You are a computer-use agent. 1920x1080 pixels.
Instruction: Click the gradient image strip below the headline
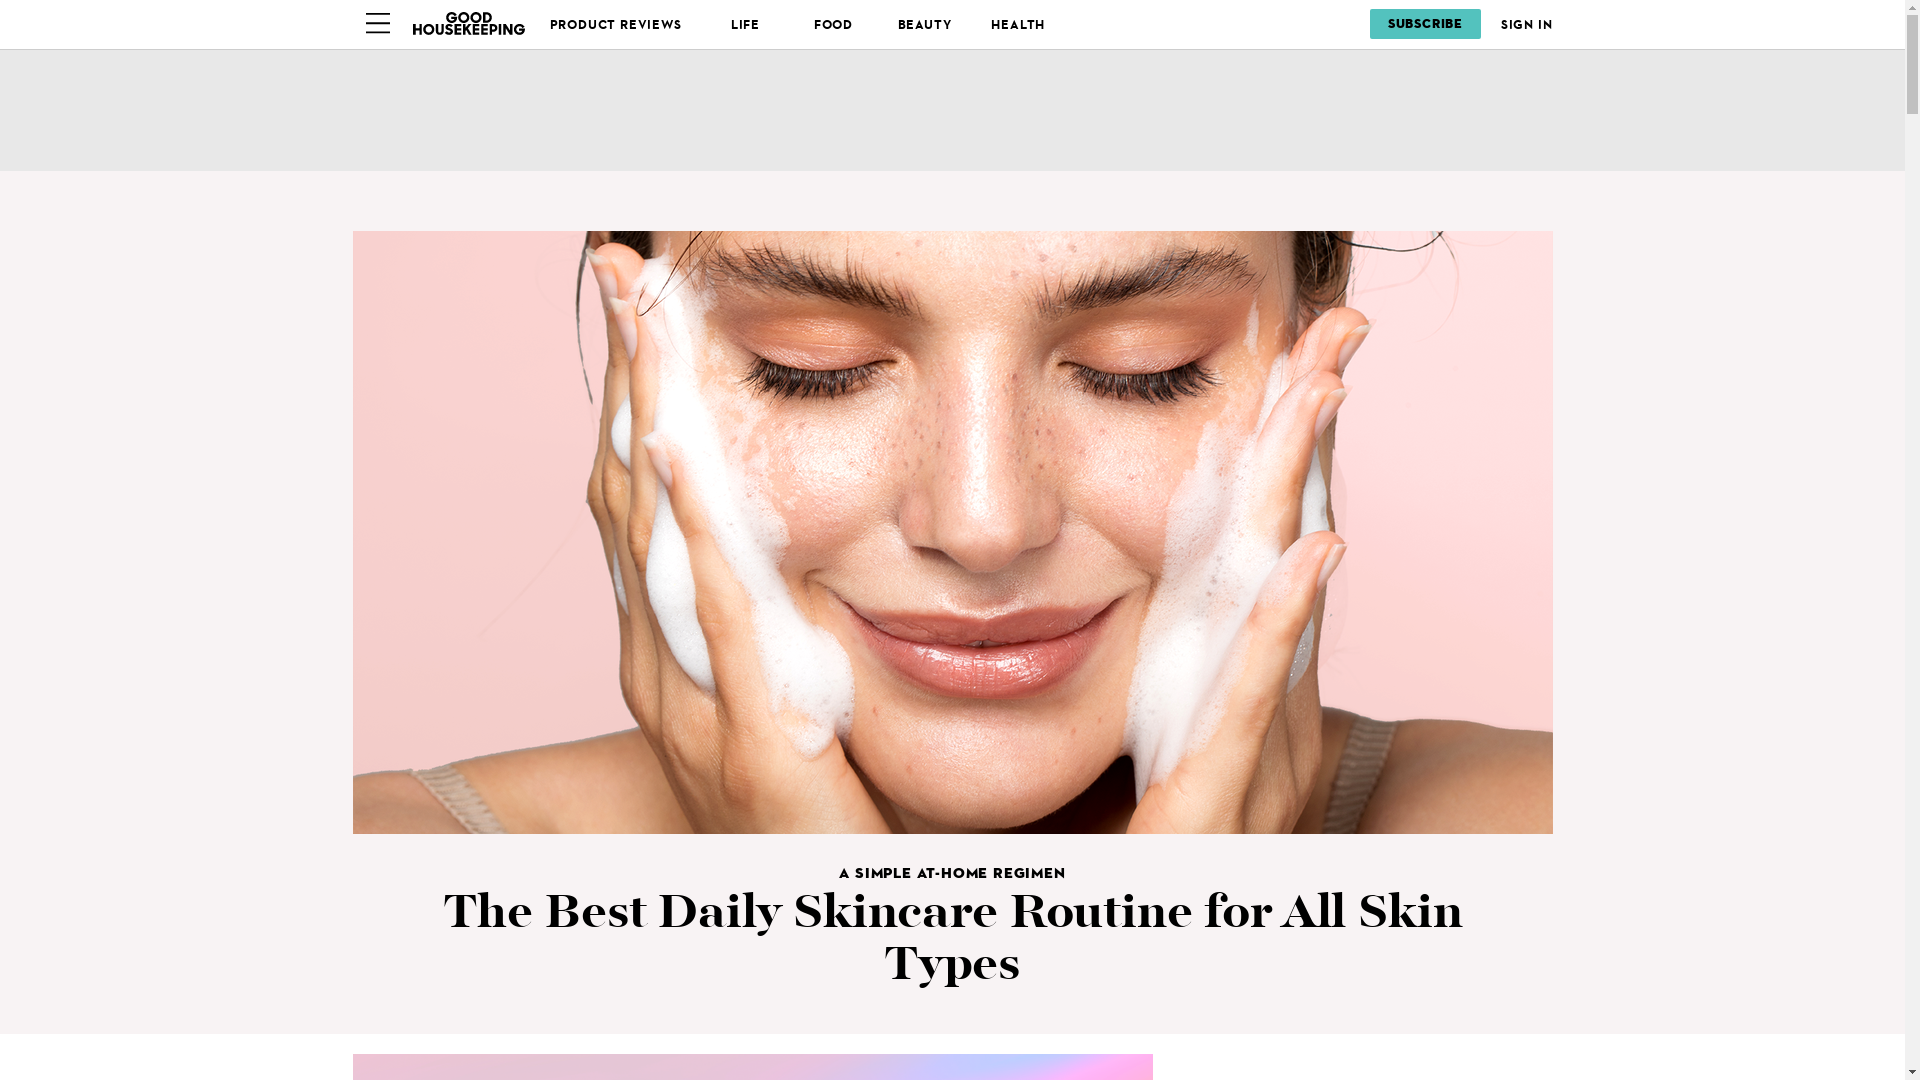coord(752,1067)
